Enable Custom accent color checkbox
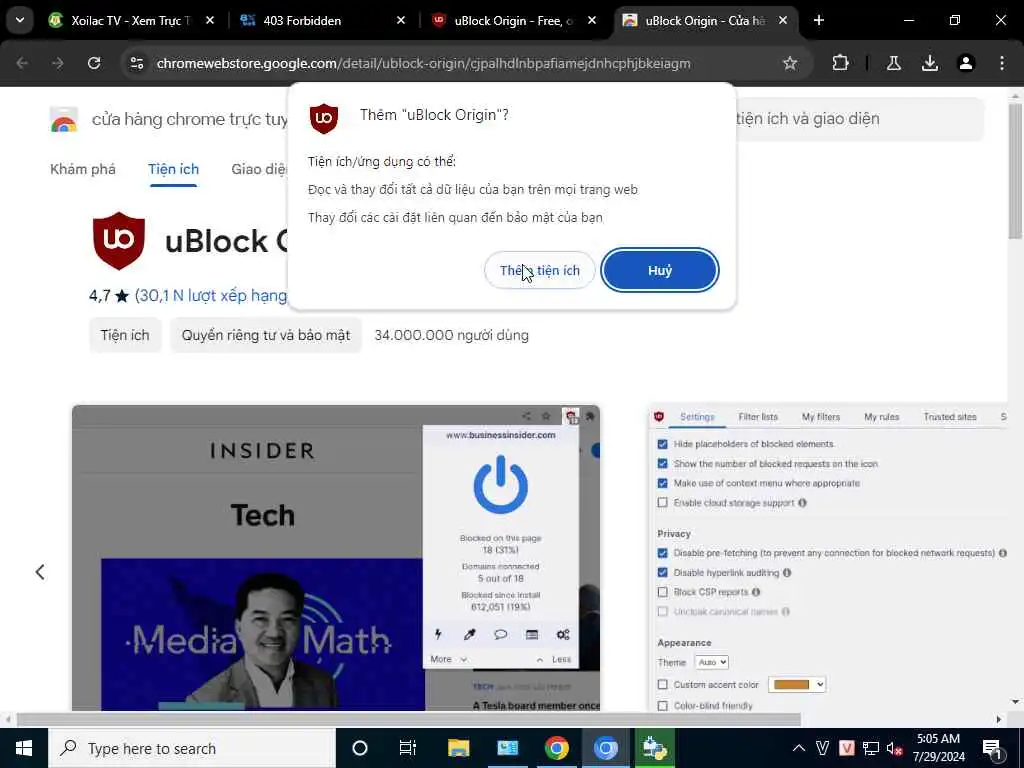The height and width of the screenshot is (768, 1024). click(x=663, y=684)
